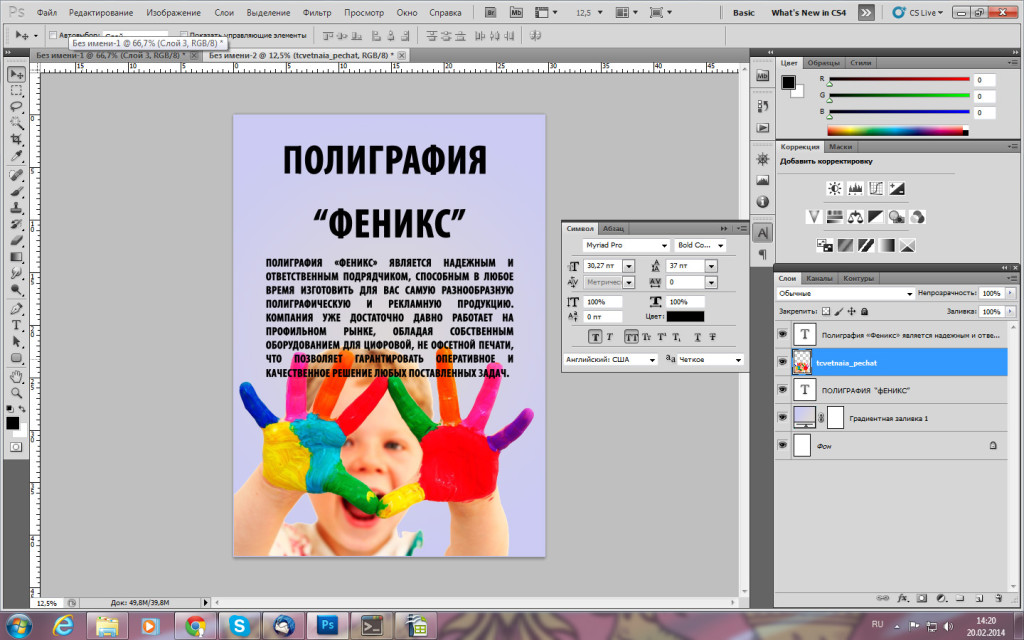
Task: Click the delete layer trash icon
Action: [1000, 597]
